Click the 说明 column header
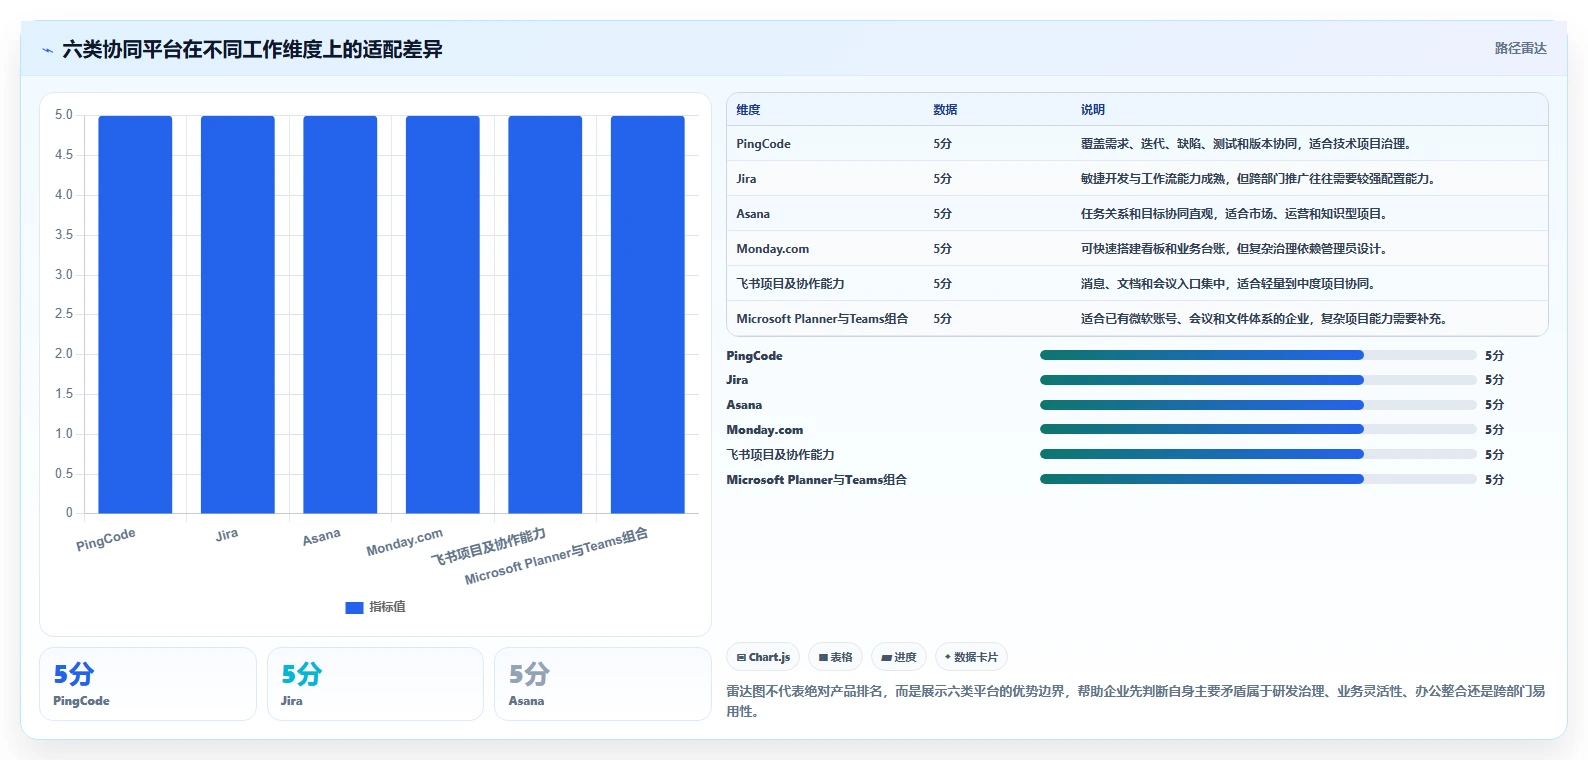The height and width of the screenshot is (760, 1588). 1092,110
